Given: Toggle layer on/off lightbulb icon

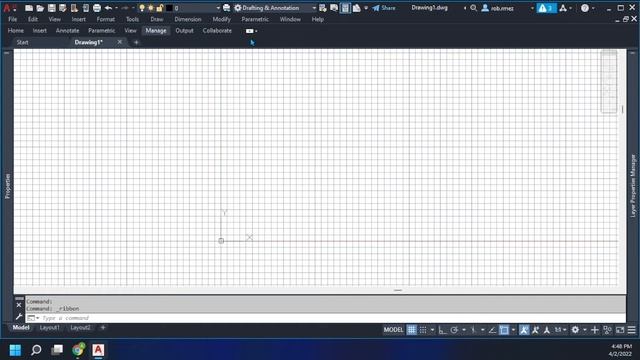Looking at the screenshot, I should [x=142, y=8].
